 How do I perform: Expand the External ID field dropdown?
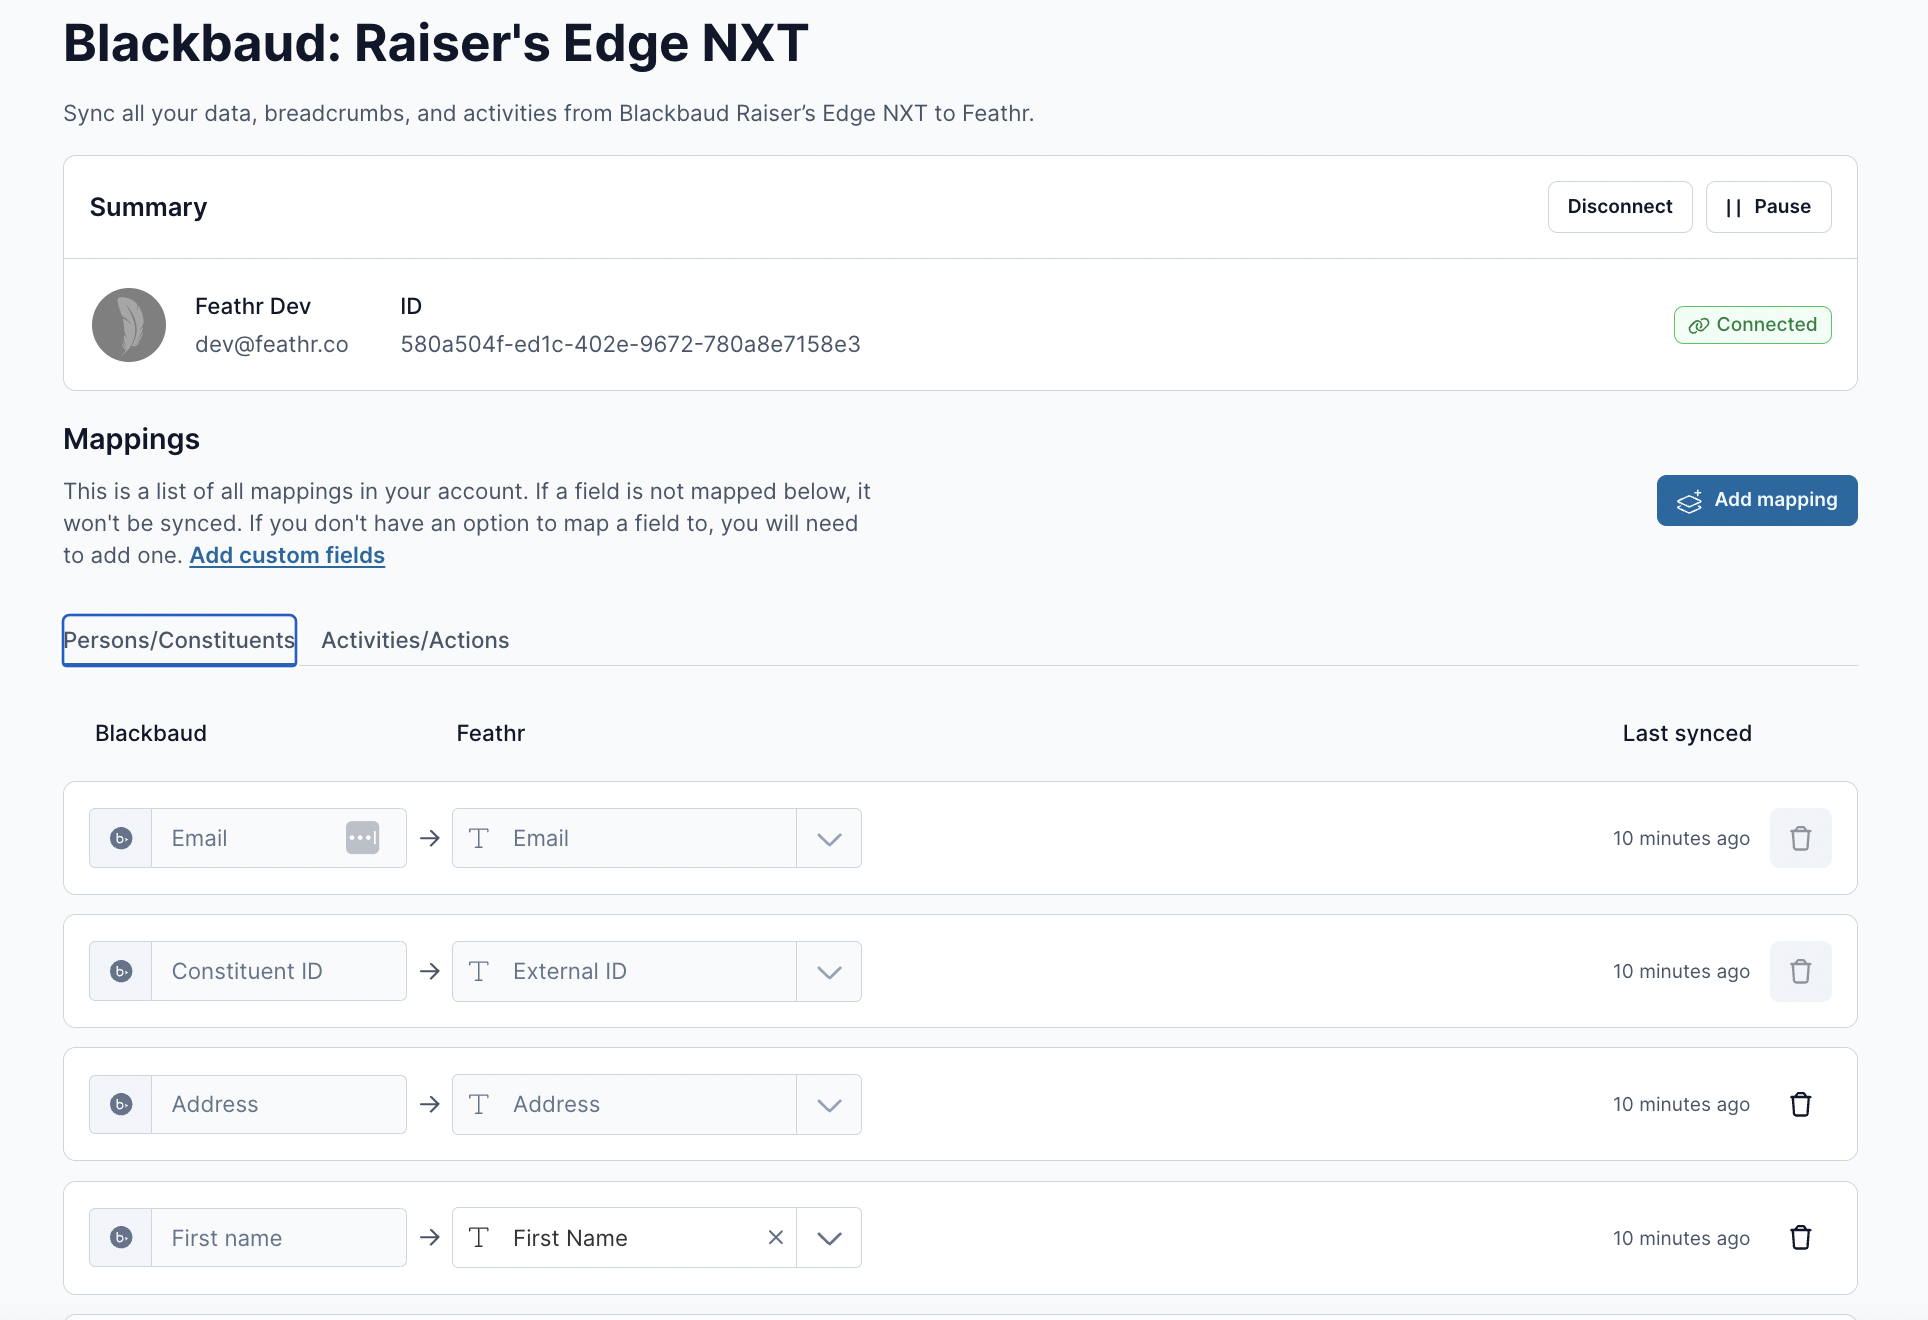point(828,971)
